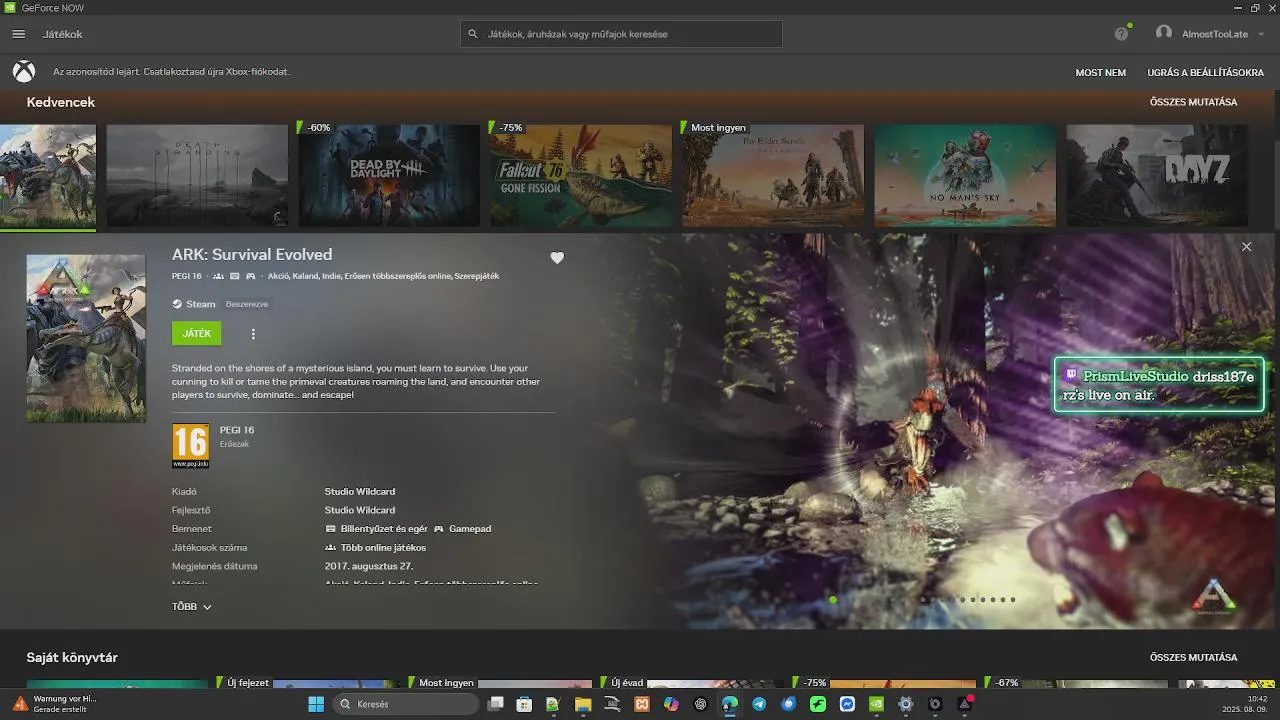Click the ARK cover art image
1280x720 pixels.
(x=86, y=338)
